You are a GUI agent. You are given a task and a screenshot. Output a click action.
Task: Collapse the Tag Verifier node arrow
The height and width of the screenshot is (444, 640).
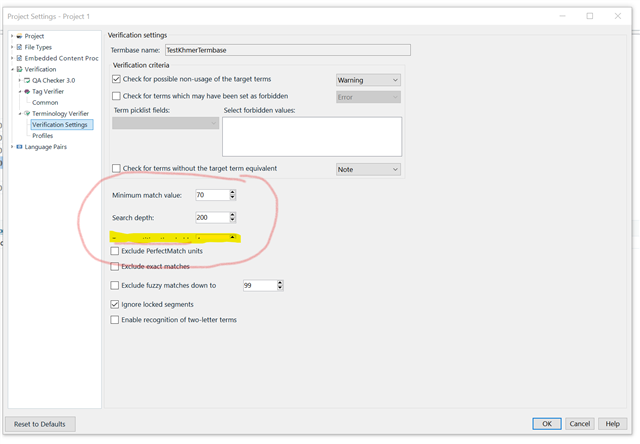pyautogui.click(x=20, y=91)
